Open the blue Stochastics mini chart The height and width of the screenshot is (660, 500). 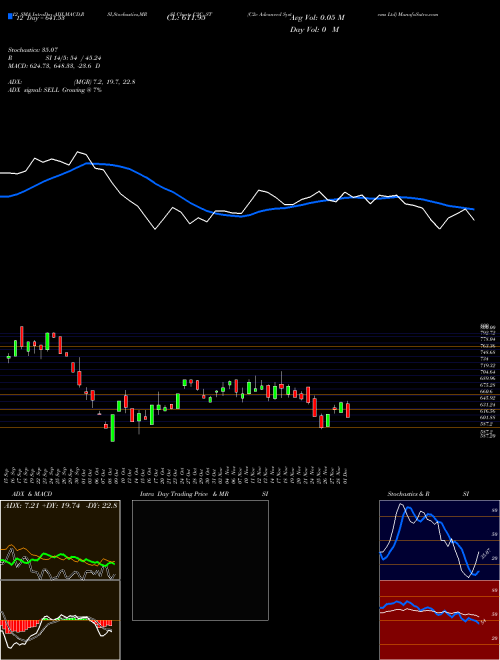click(440, 540)
